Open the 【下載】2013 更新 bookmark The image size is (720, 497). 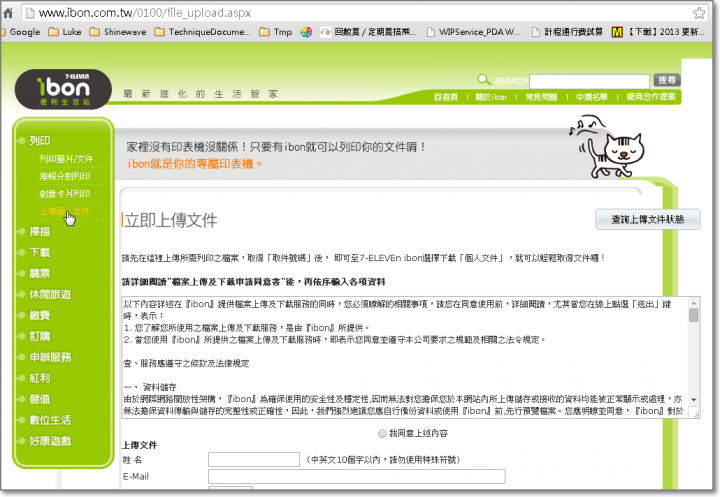coord(658,32)
